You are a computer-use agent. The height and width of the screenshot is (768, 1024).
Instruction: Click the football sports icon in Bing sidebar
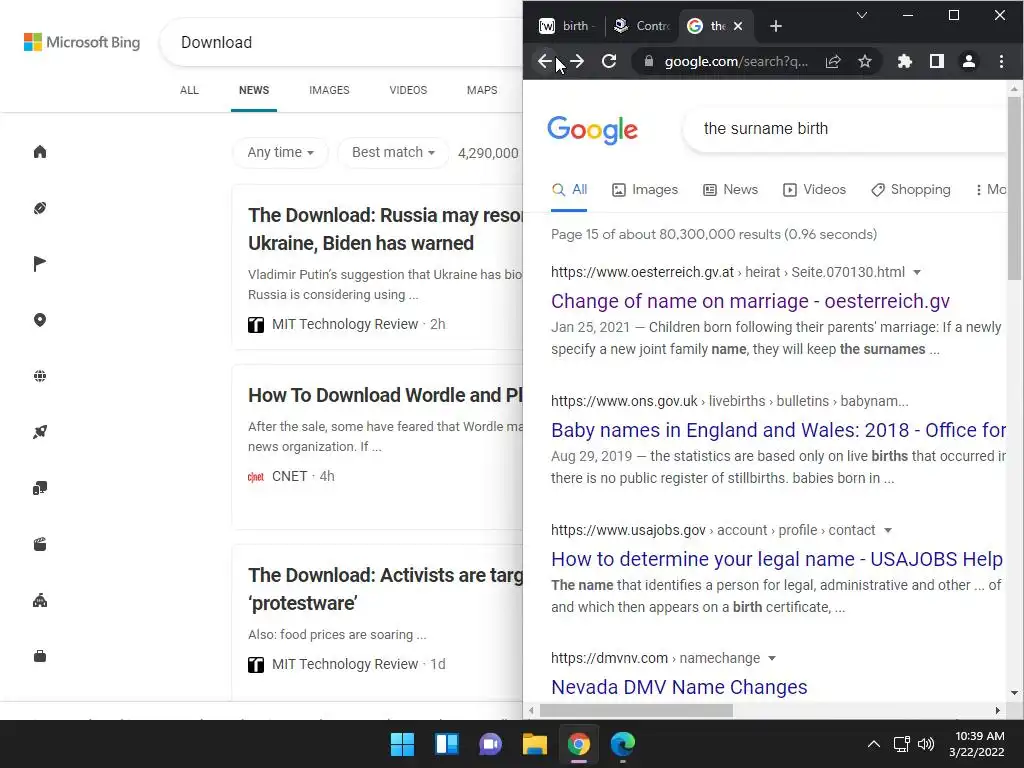pos(40,208)
